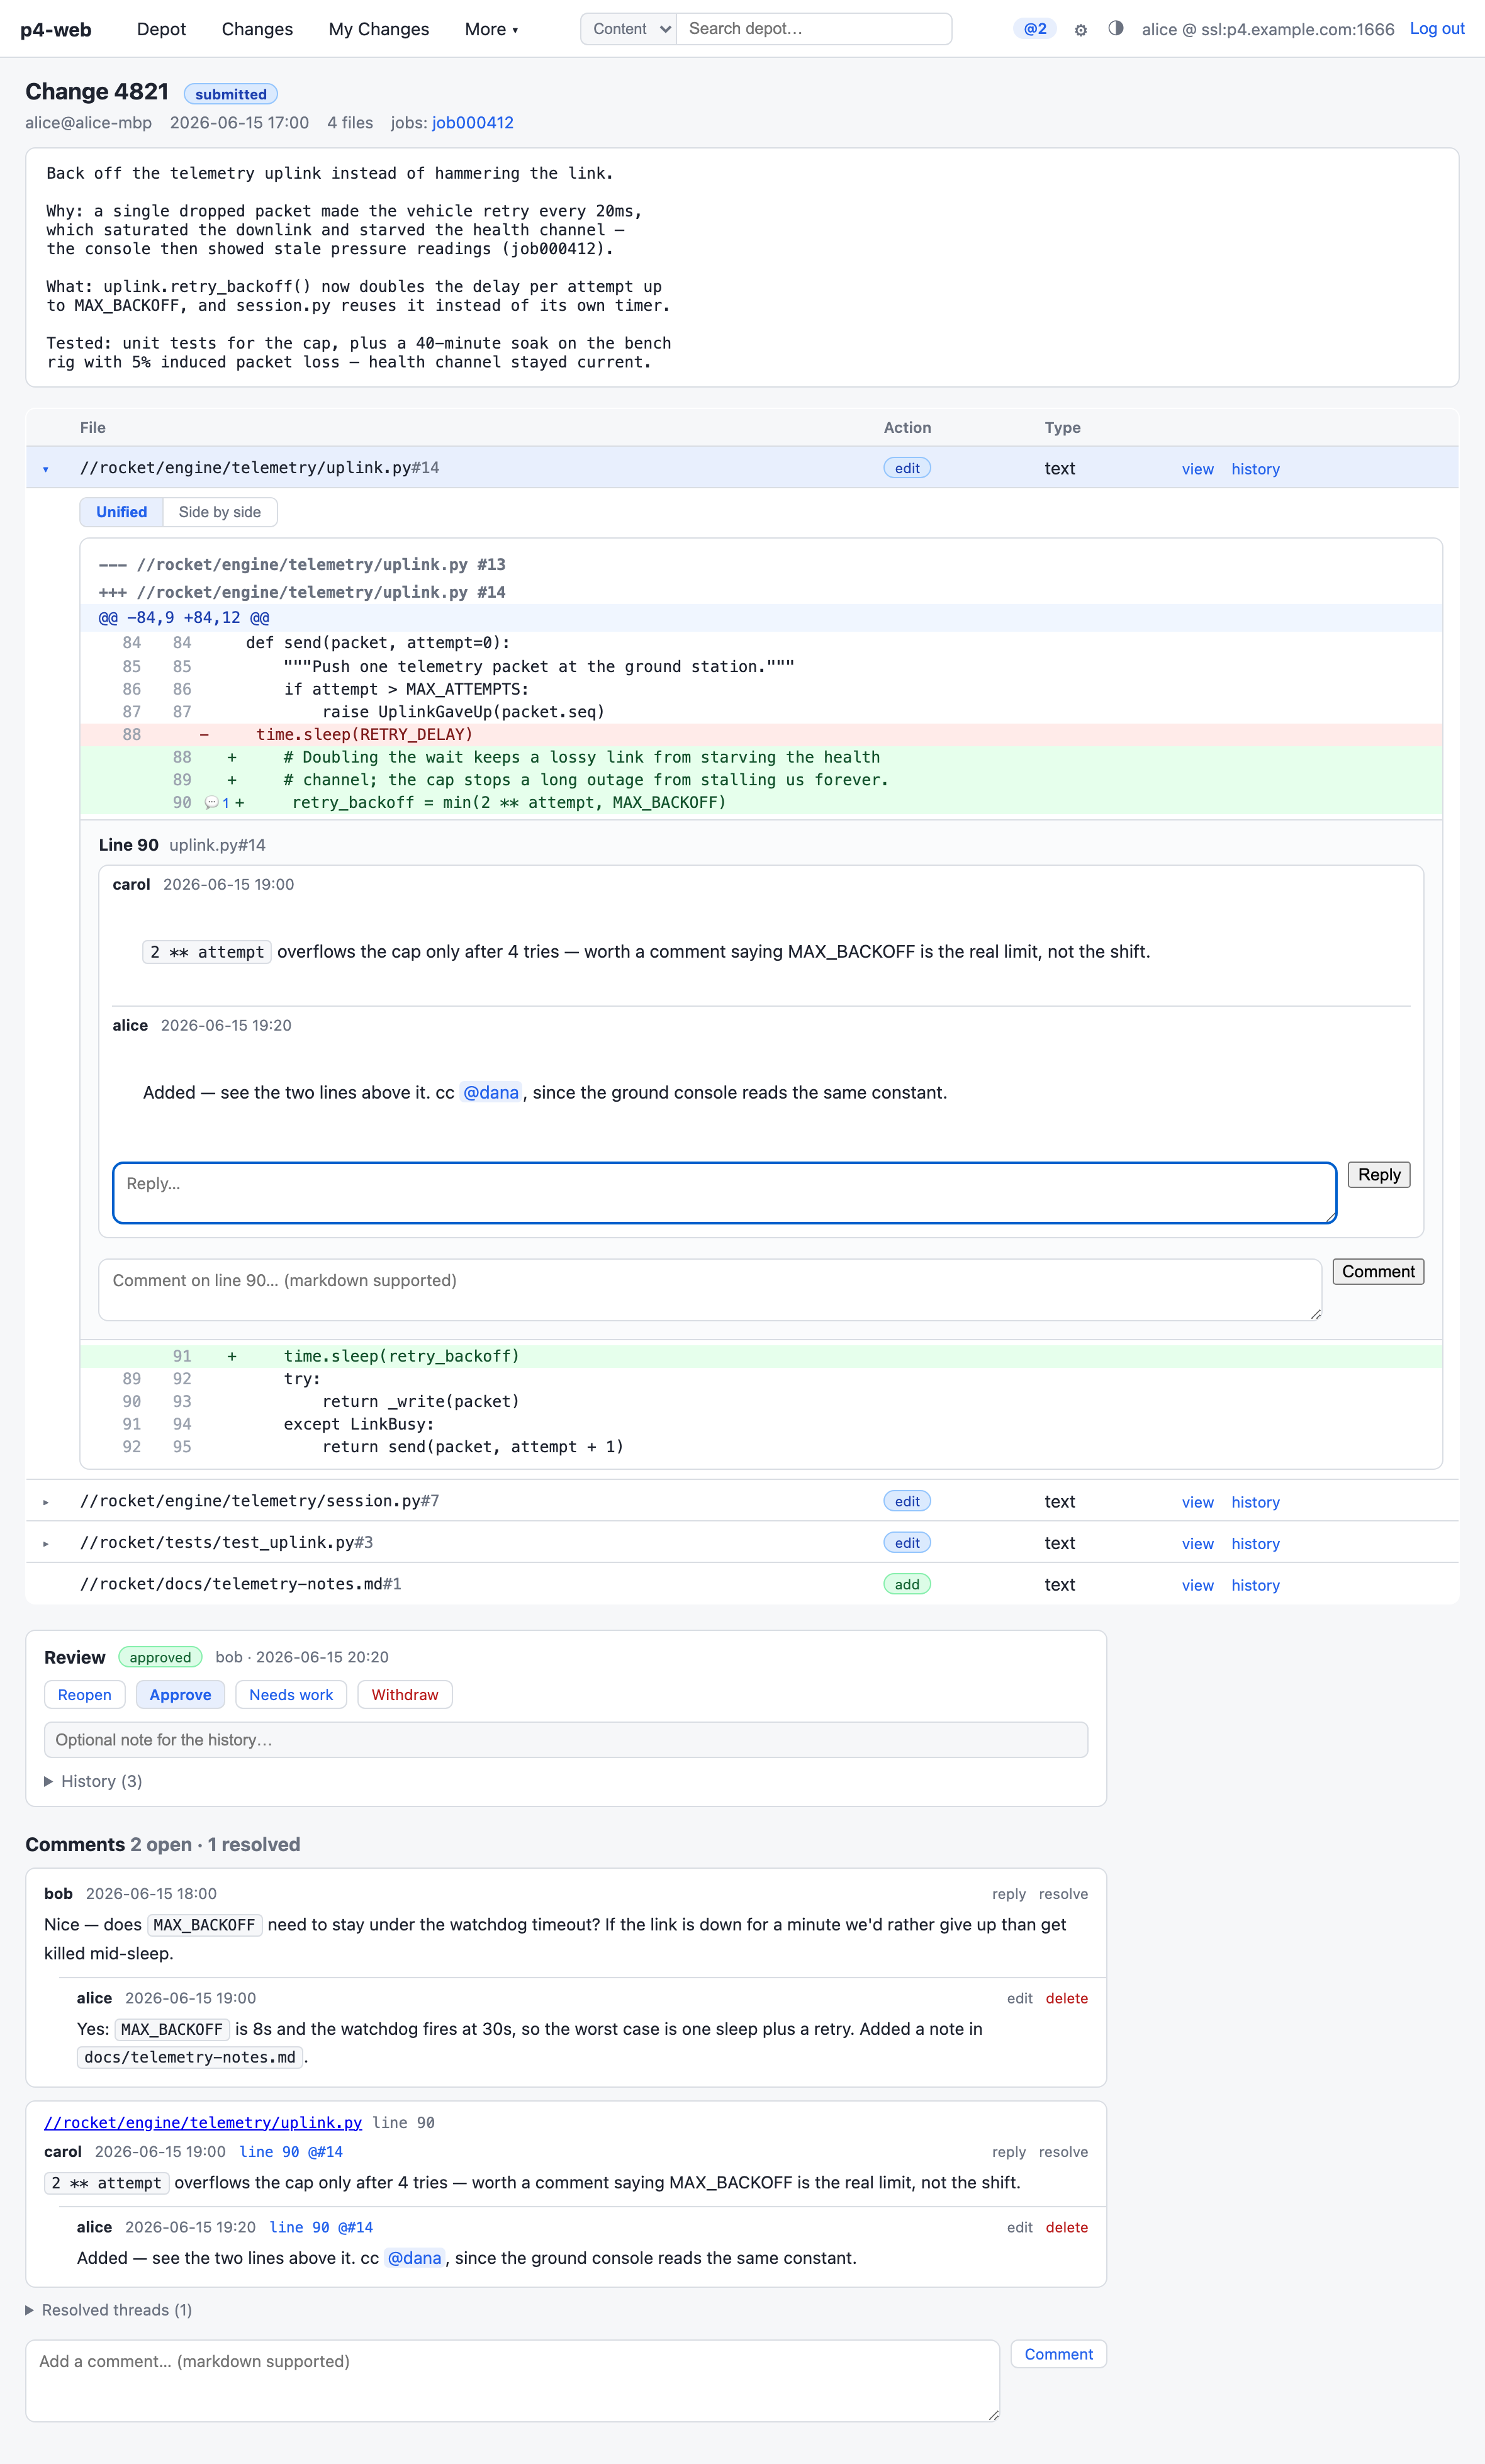Image resolution: width=1485 pixels, height=2464 pixels.
Task: Open the Changes menu item
Action: point(257,30)
